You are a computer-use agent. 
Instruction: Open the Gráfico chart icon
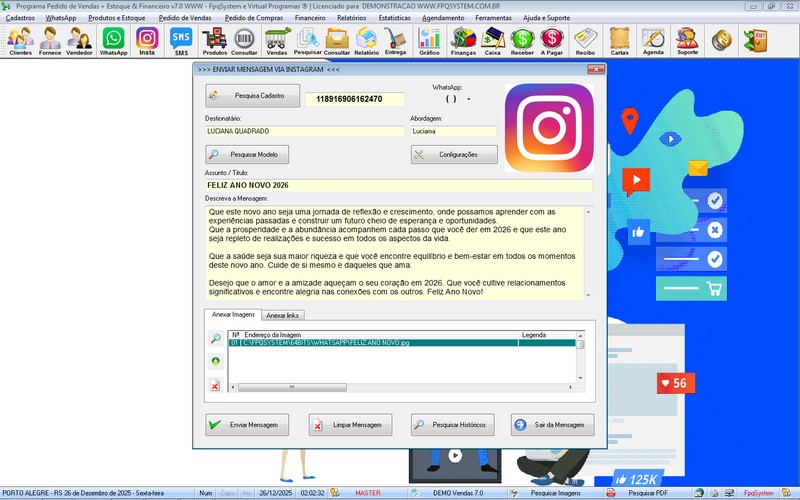pyautogui.click(x=429, y=41)
